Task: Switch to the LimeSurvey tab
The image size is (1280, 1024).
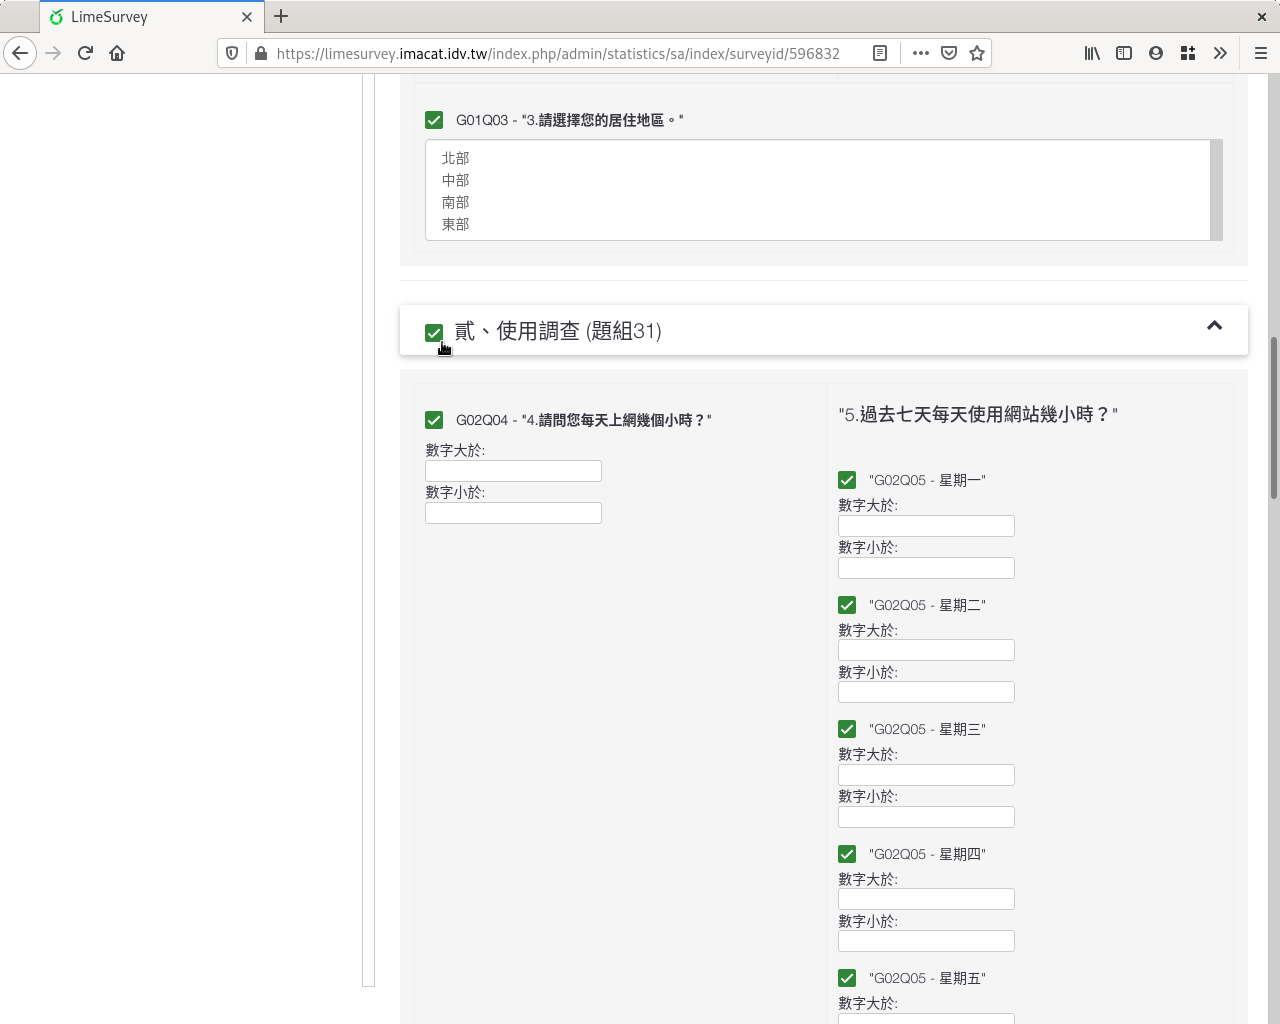Action: pos(152,17)
